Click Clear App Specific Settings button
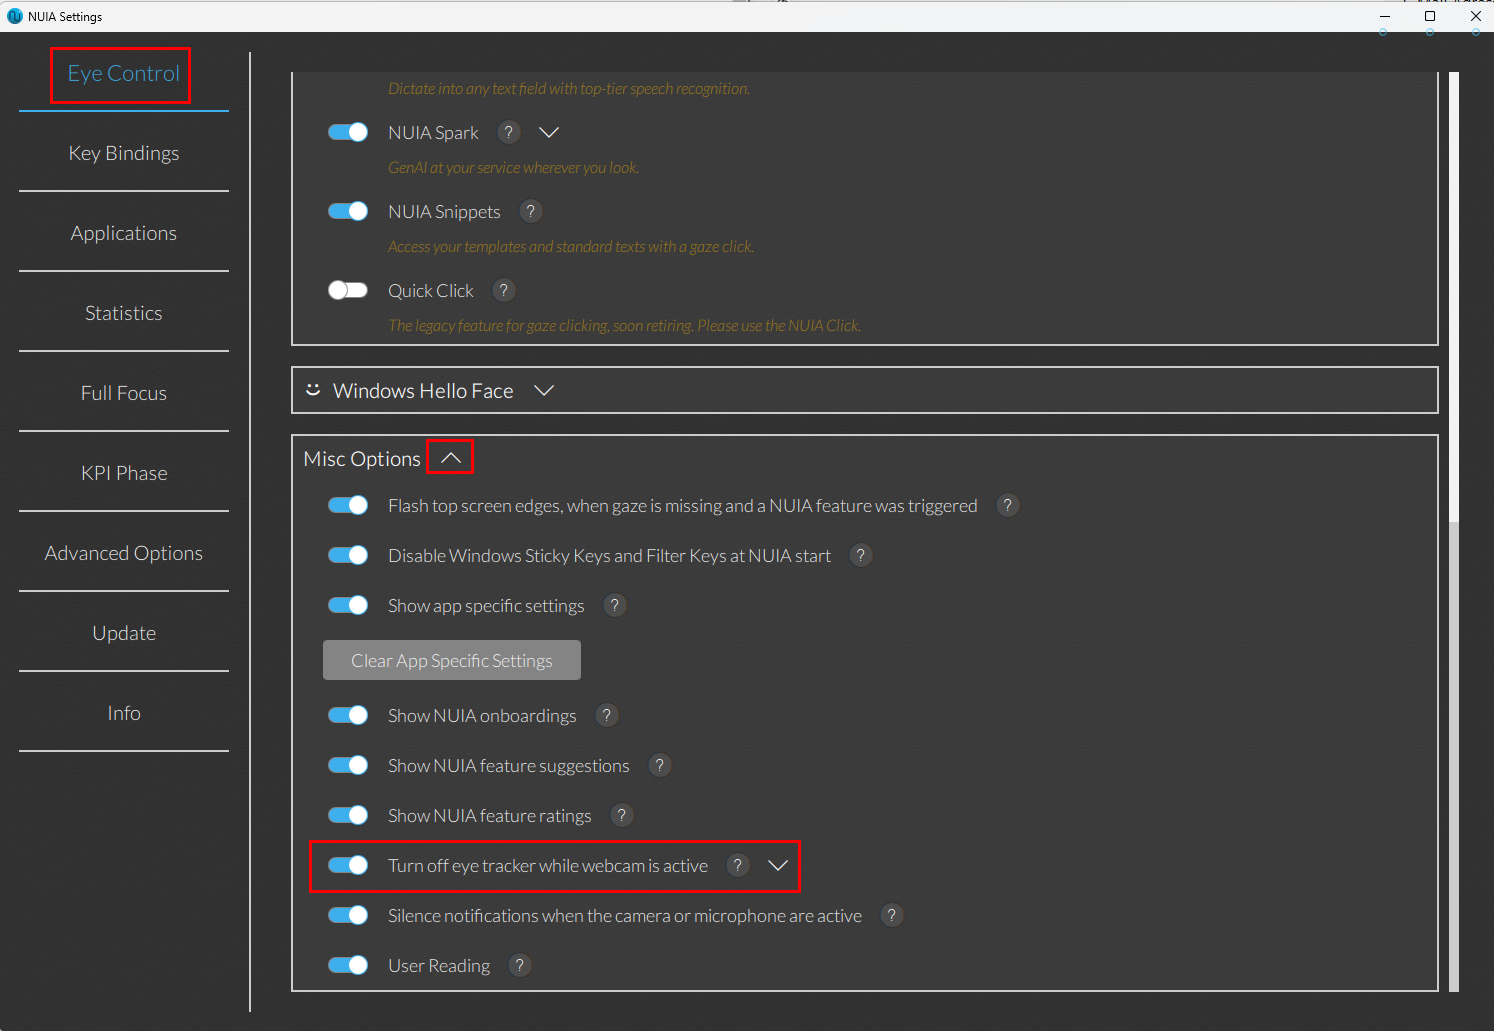1494x1031 pixels. pyautogui.click(x=452, y=660)
